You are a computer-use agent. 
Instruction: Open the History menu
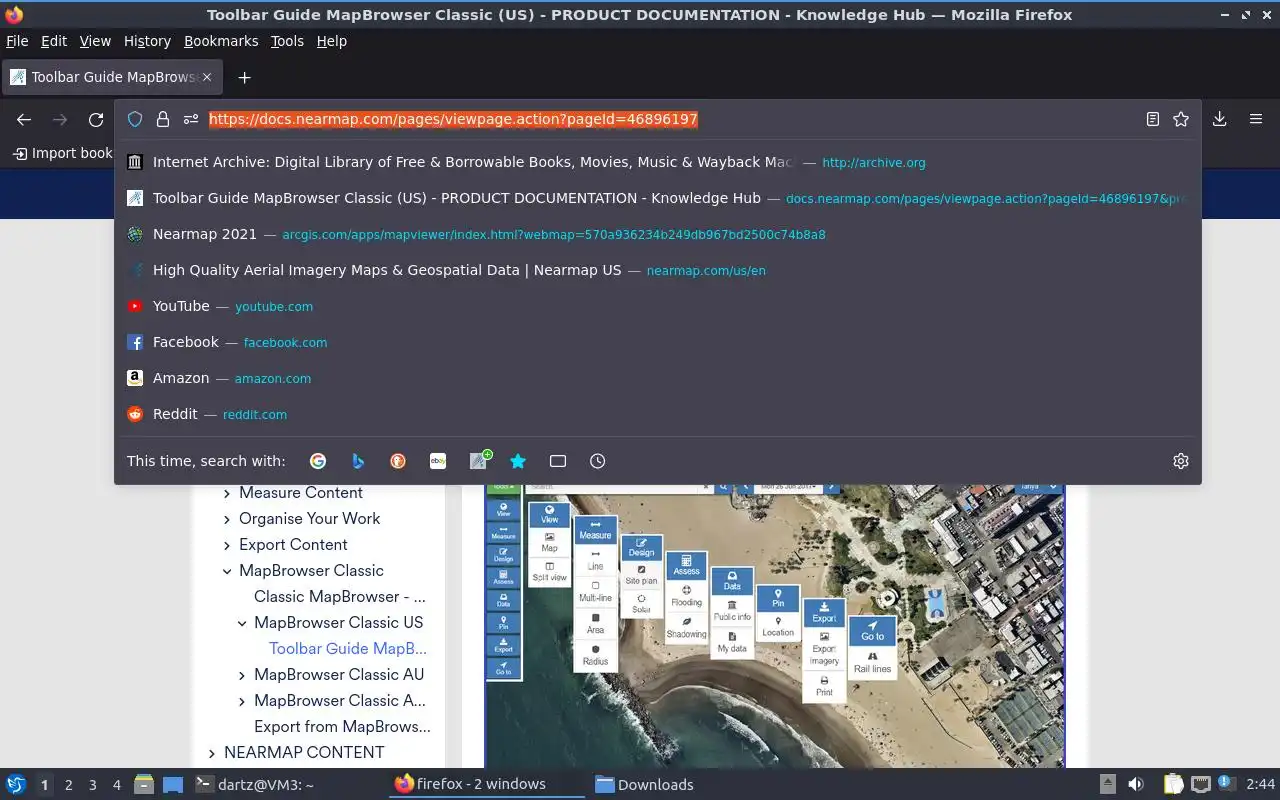(x=147, y=41)
